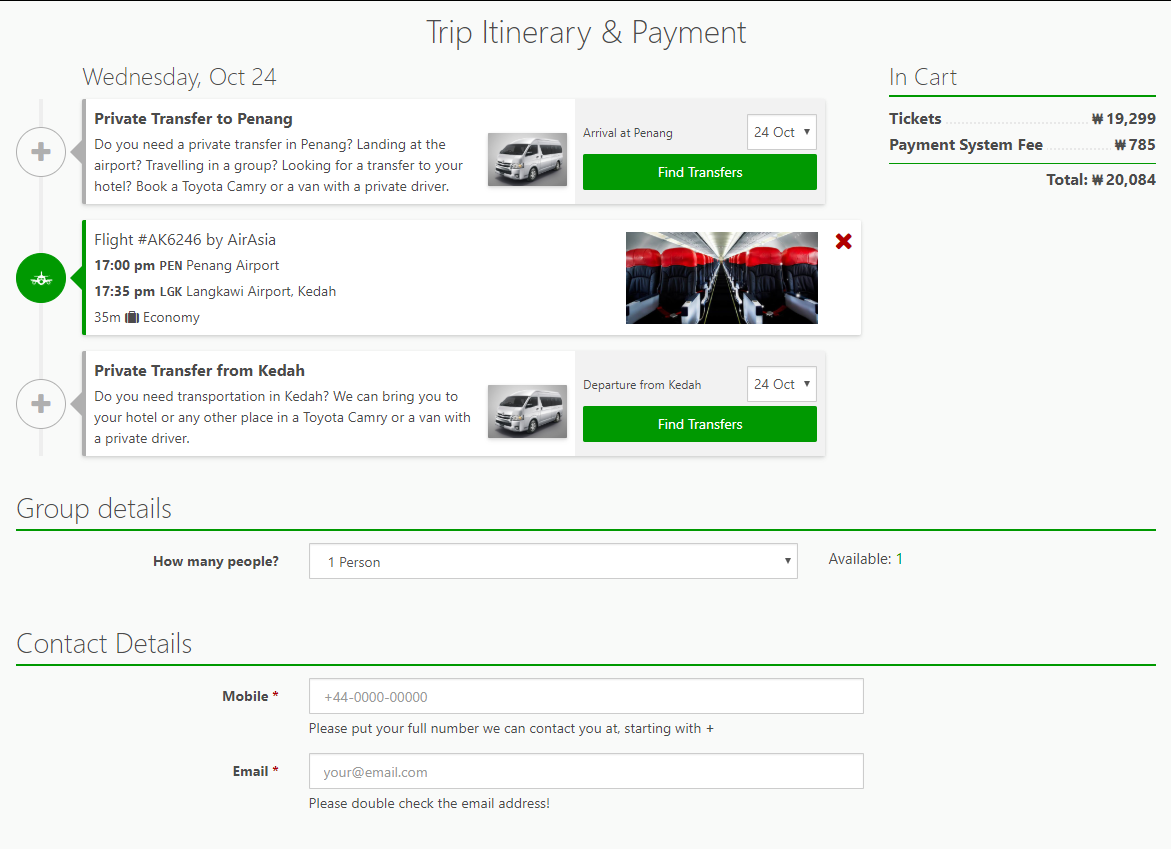Click the Wednesday, Oct 24 date heading
Screen dimensions: 1171x849
[x=179, y=77]
